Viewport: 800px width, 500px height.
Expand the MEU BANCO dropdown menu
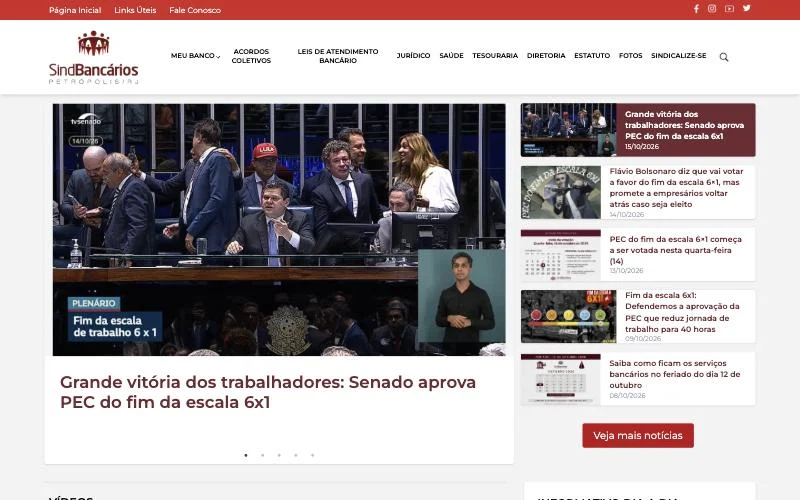click(195, 56)
